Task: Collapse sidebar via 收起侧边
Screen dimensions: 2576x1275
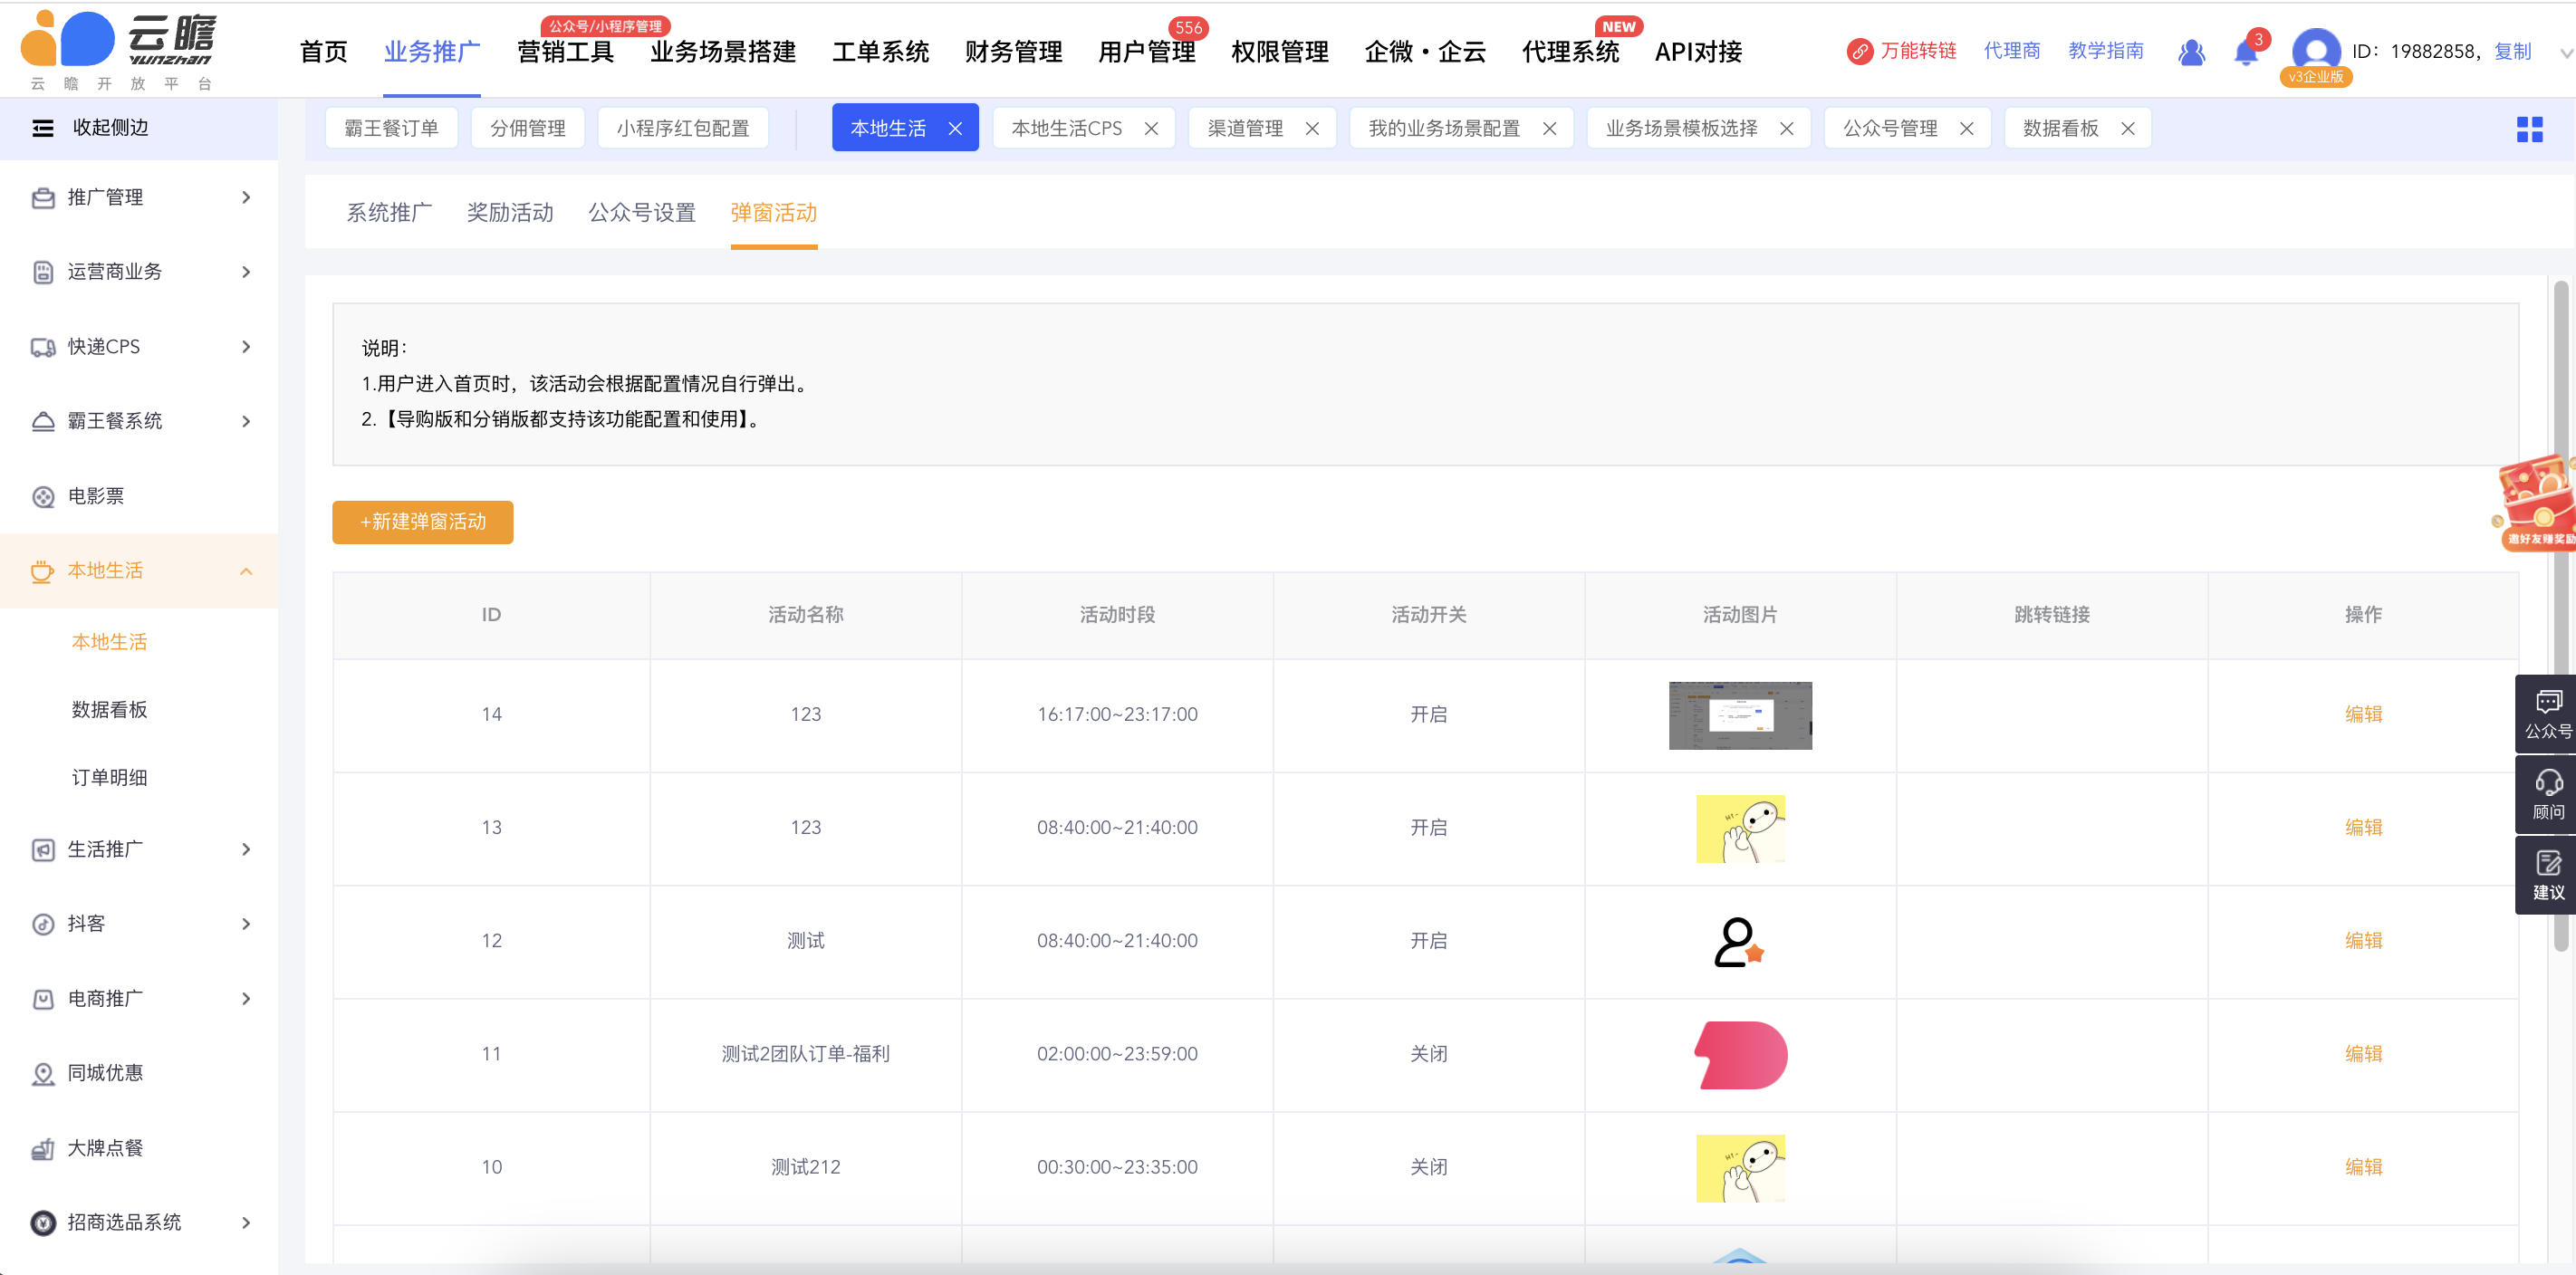Action: click(x=110, y=128)
